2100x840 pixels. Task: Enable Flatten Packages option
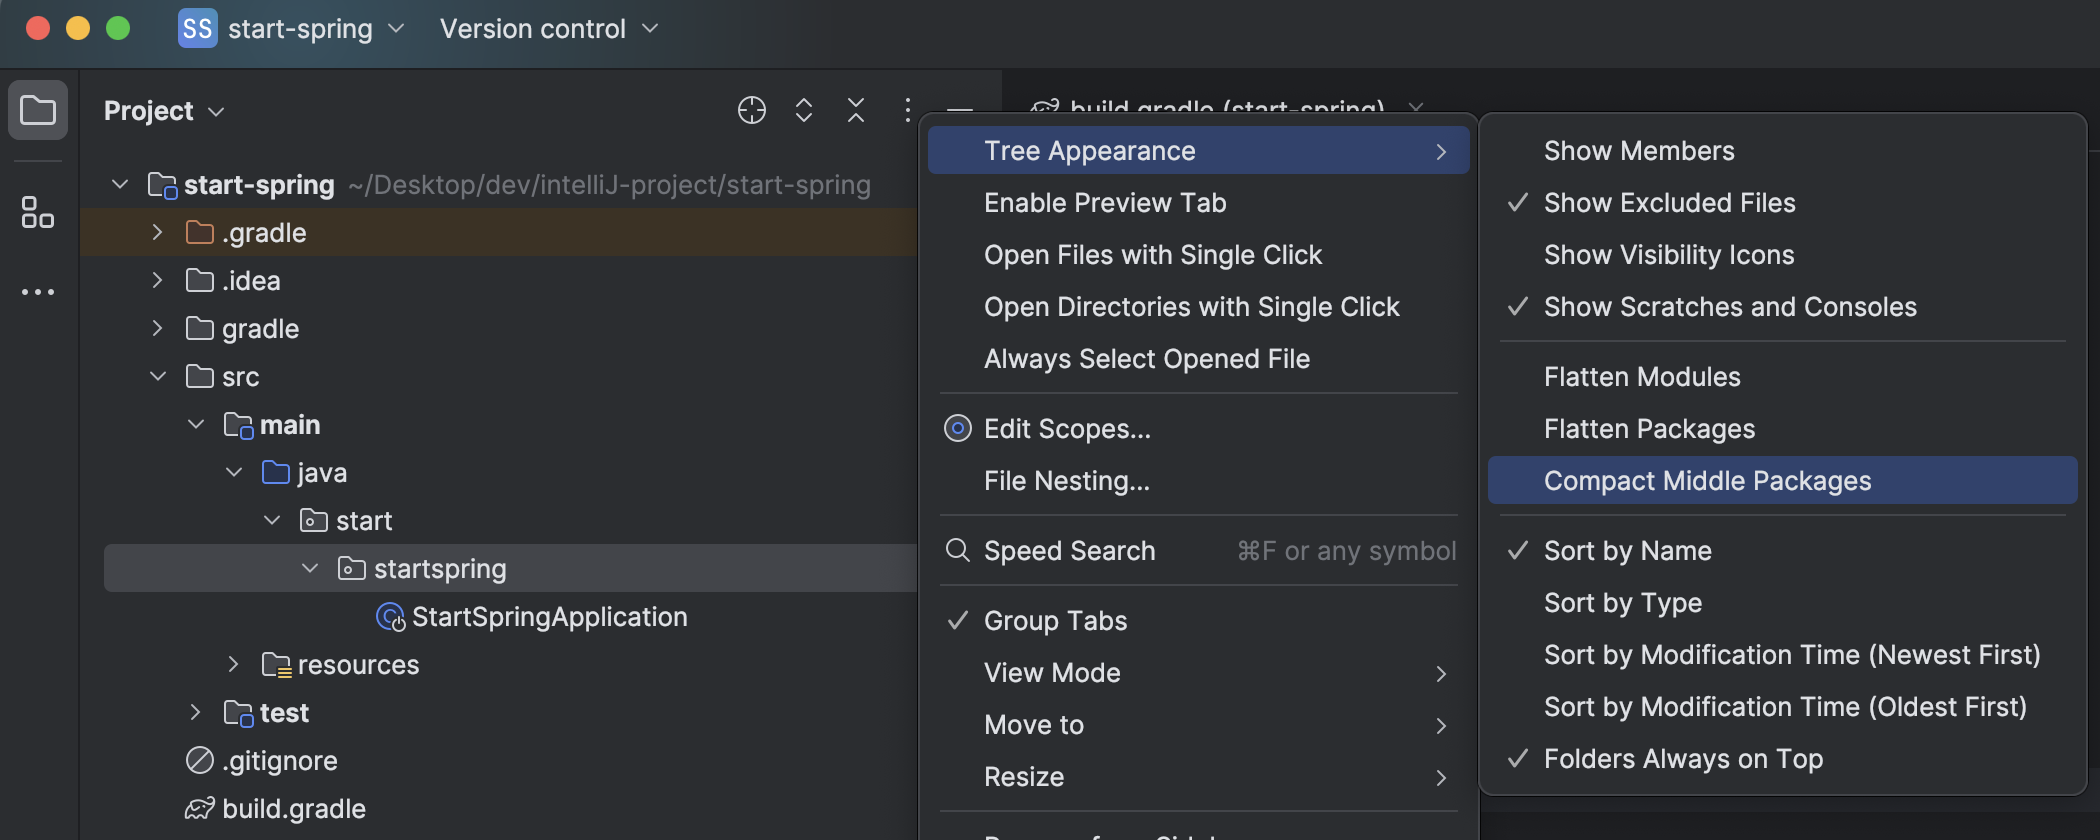coord(1782,429)
